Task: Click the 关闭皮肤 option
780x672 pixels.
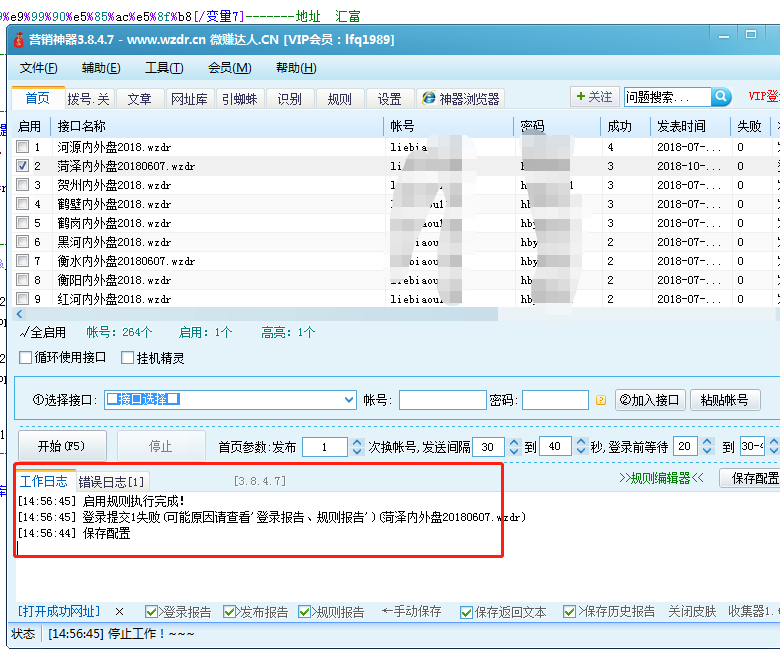Action: (x=692, y=611)
